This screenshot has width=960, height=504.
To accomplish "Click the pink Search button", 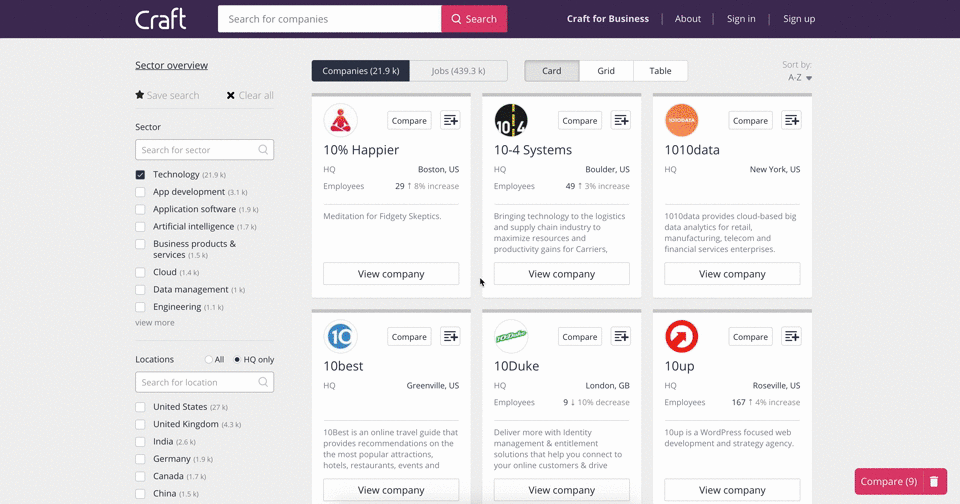I will pos(474,19).
